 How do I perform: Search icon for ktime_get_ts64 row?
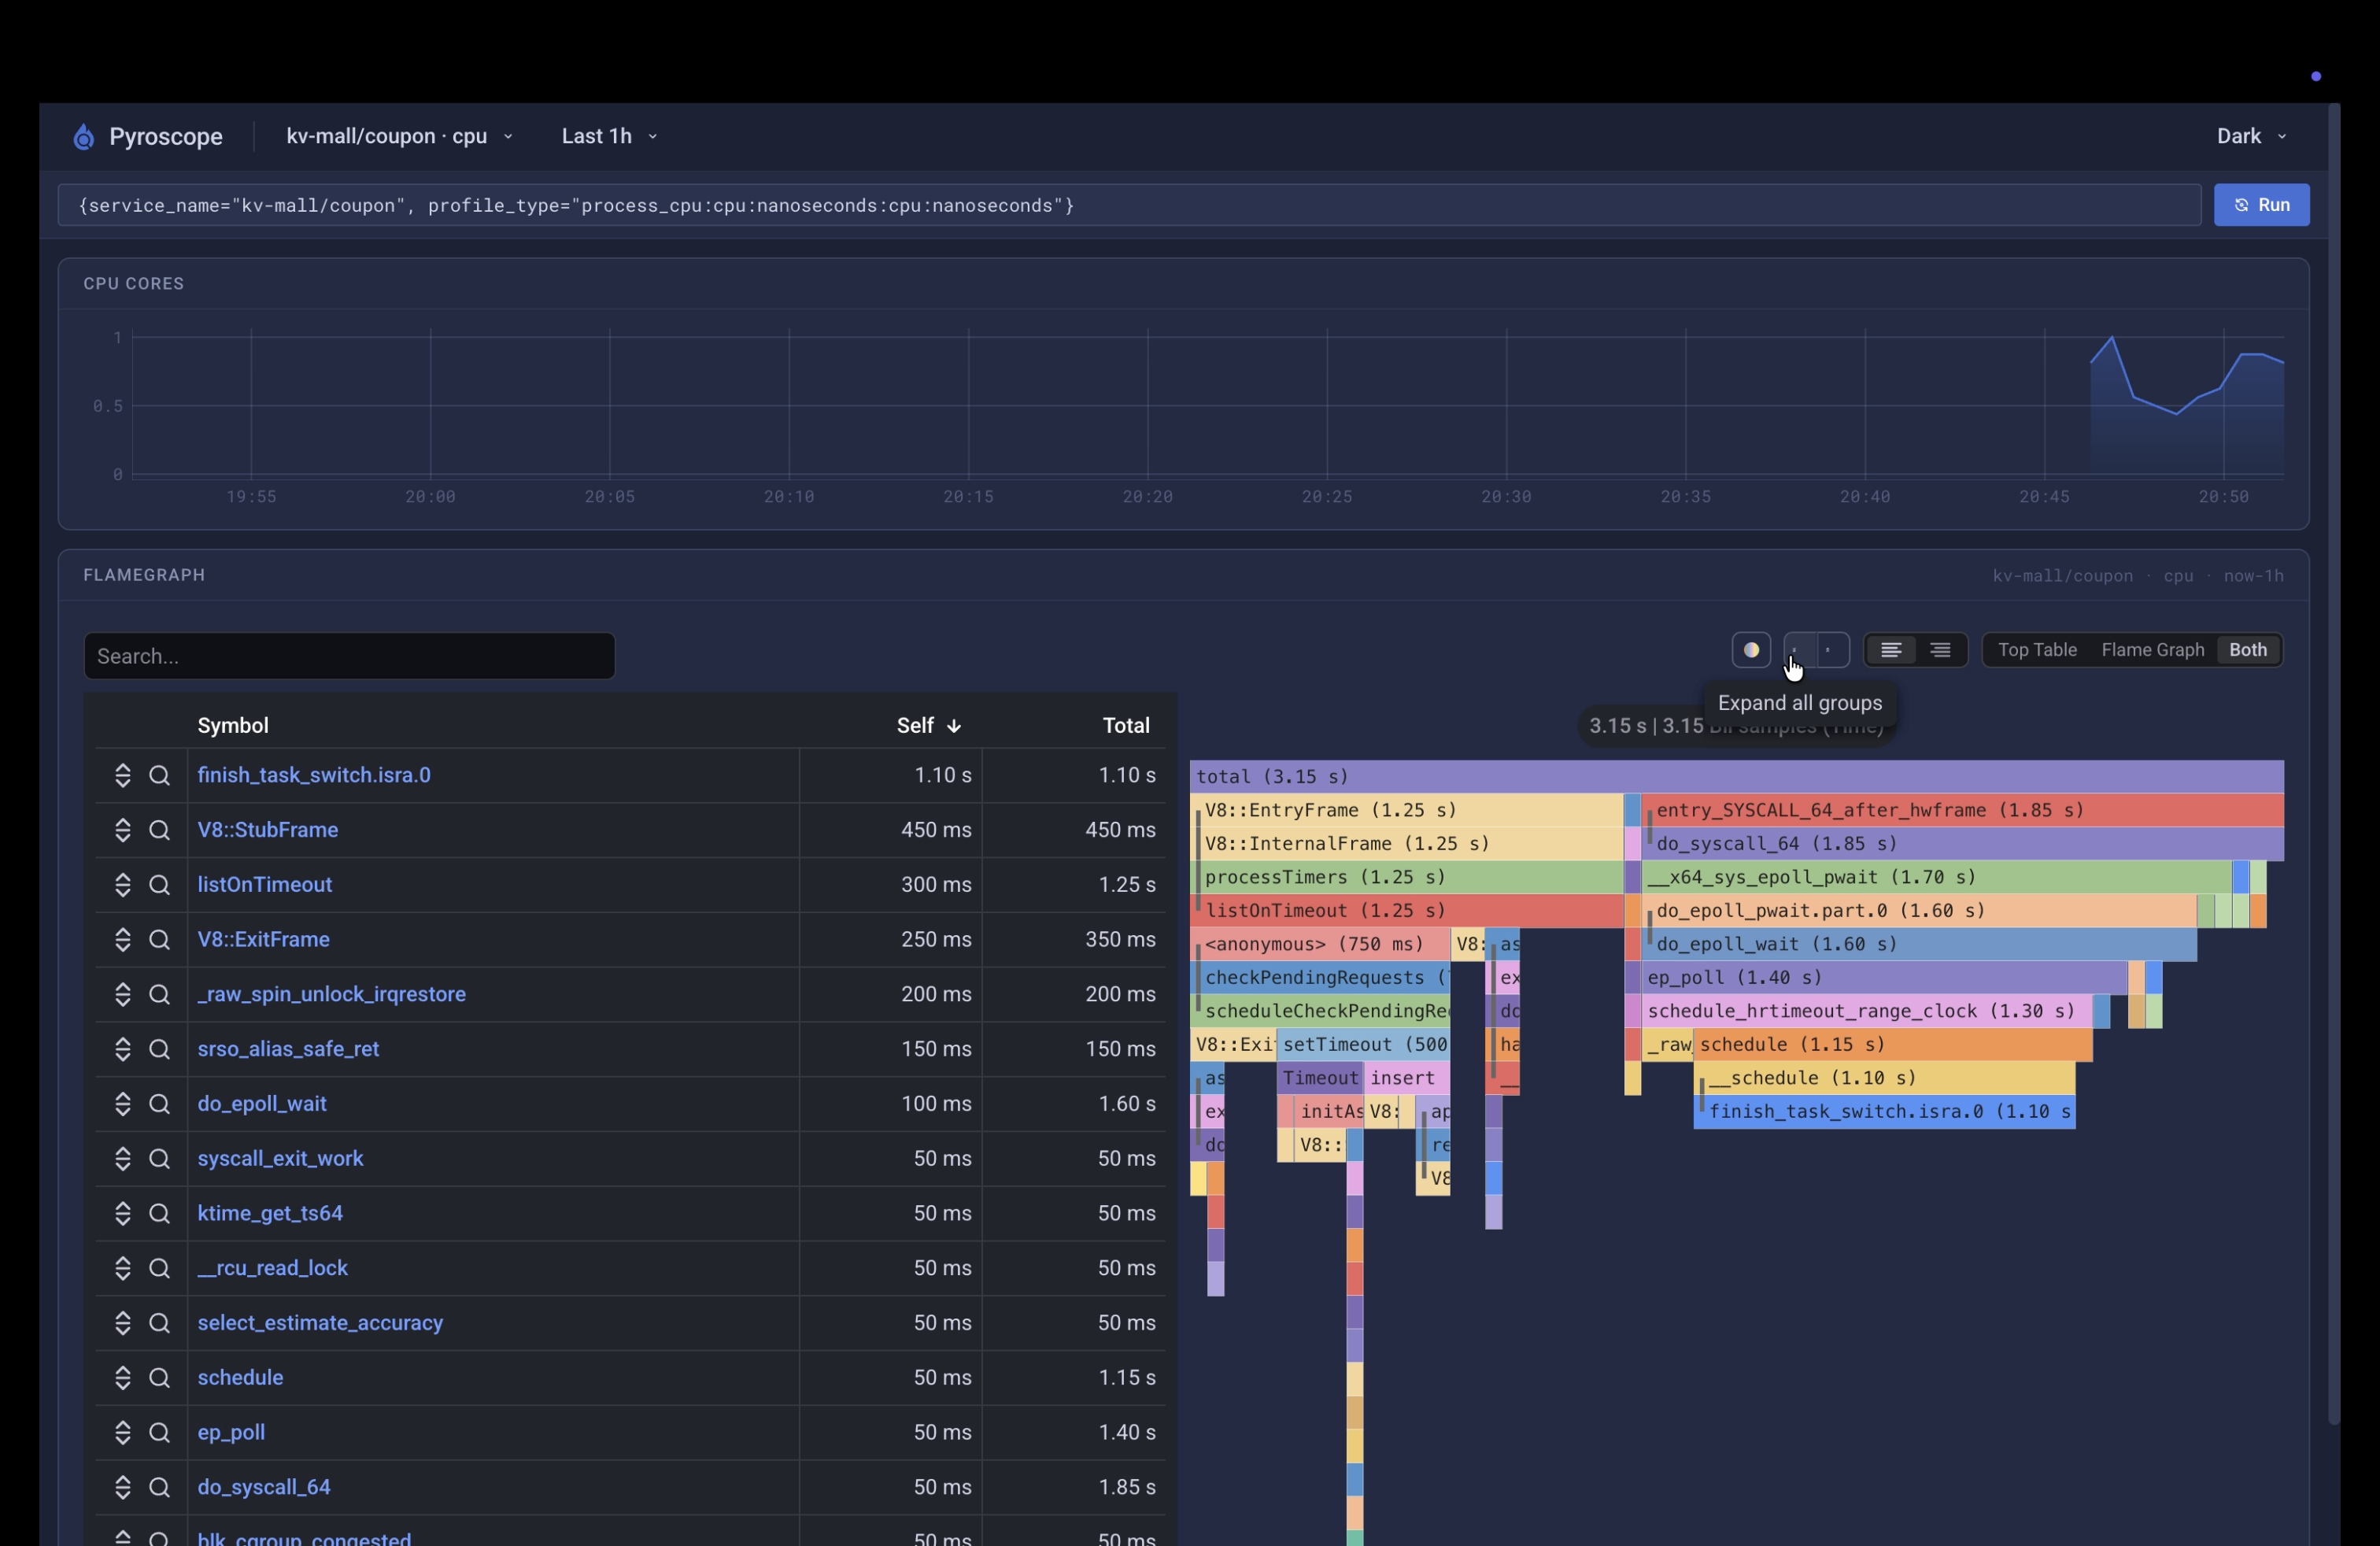tap(159, 1214)
